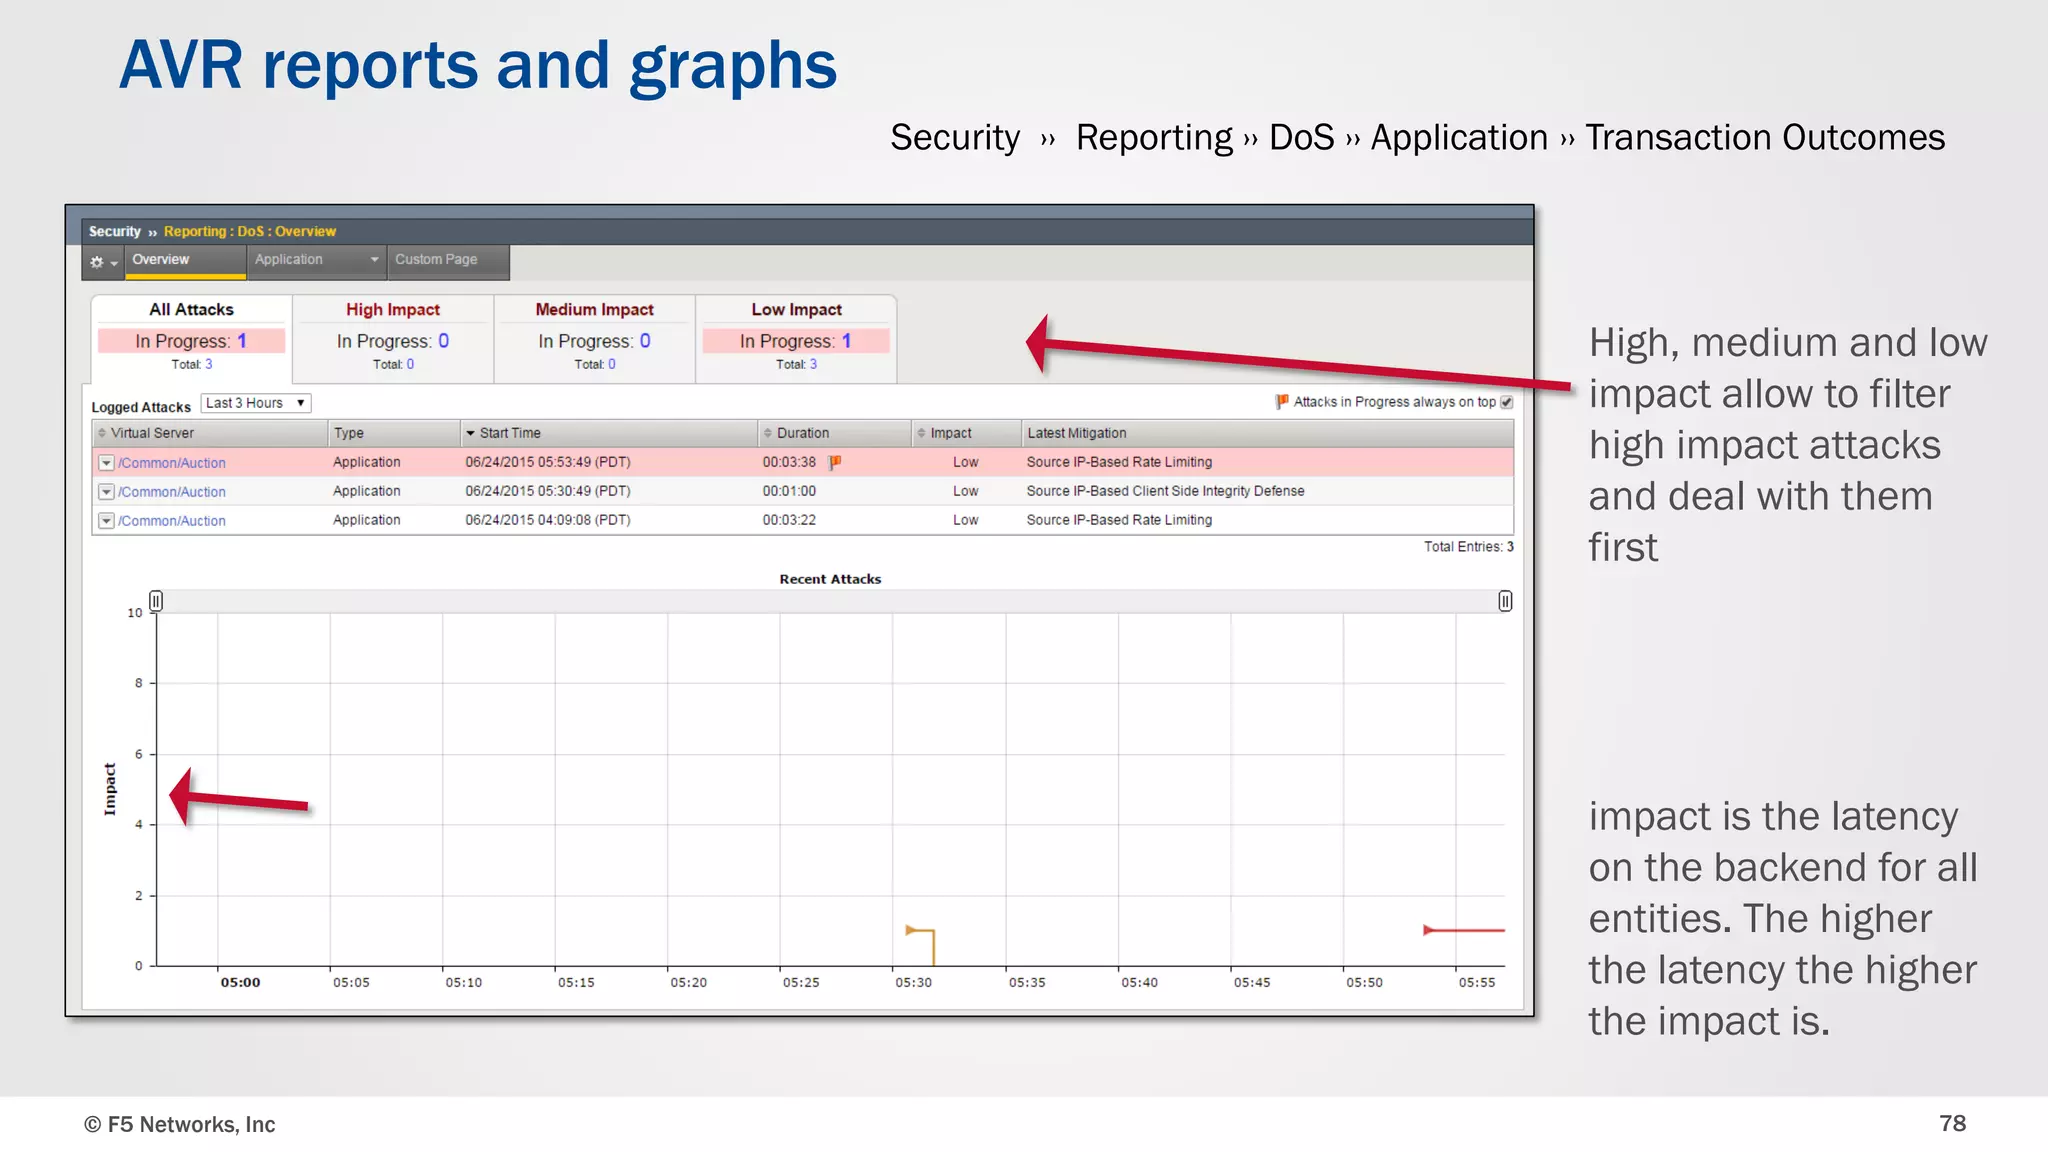Viewport: 2048px width, 1152px height.
Task: Click the 'Total Entries: 3' text
Action: click(1468, 547)
